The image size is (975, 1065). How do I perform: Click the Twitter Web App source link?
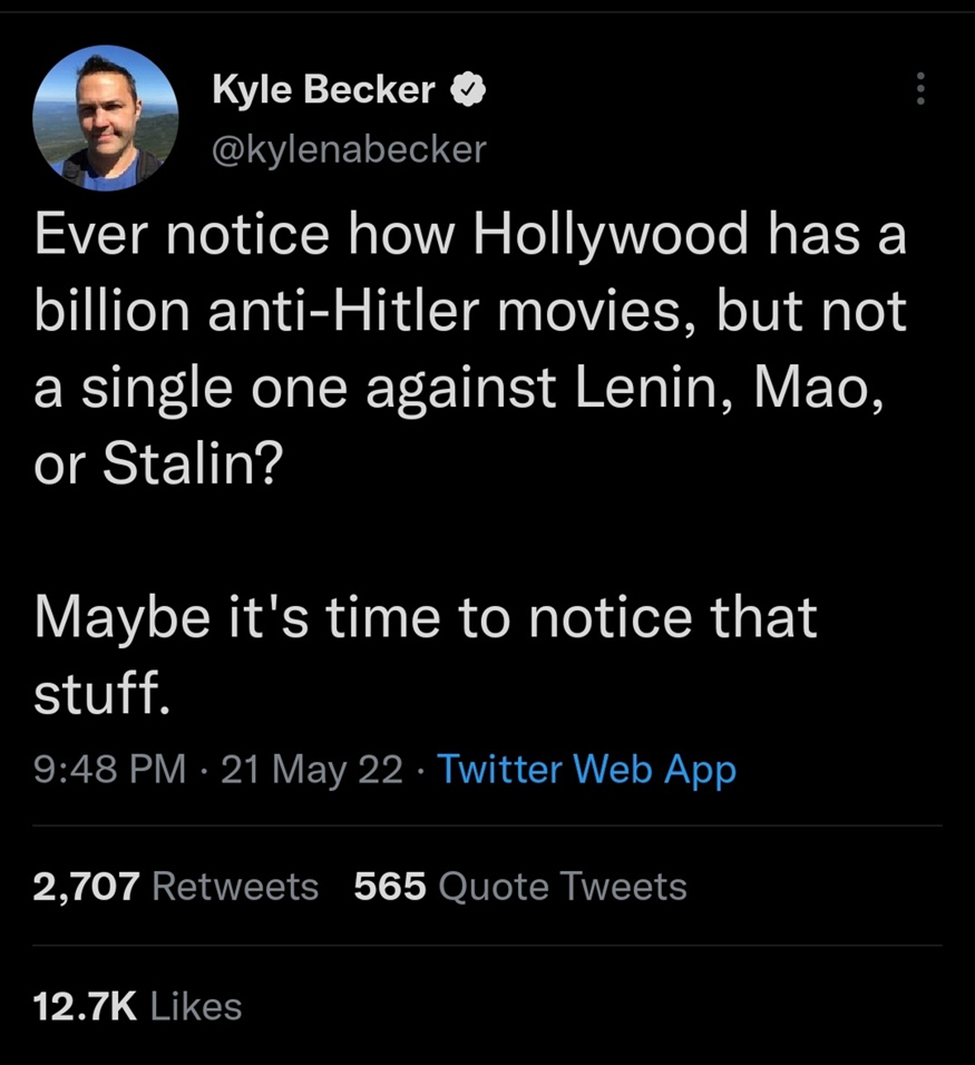click(x=587, y=769)
